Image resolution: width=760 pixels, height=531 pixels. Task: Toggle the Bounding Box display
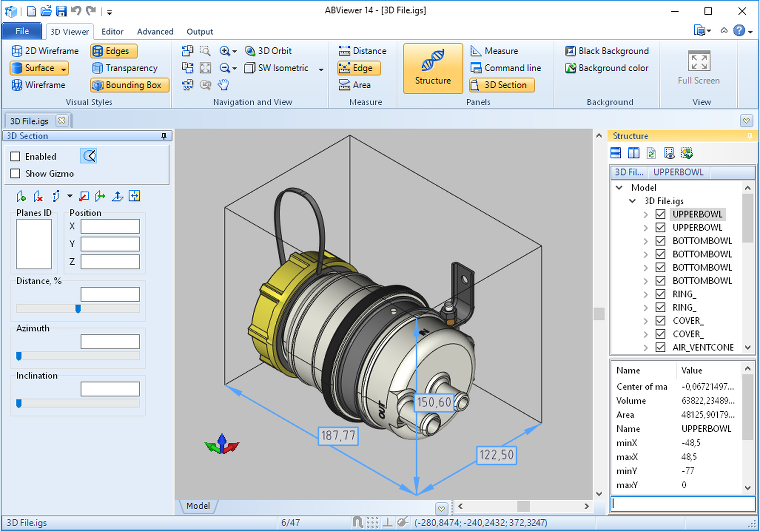point(129,85)
